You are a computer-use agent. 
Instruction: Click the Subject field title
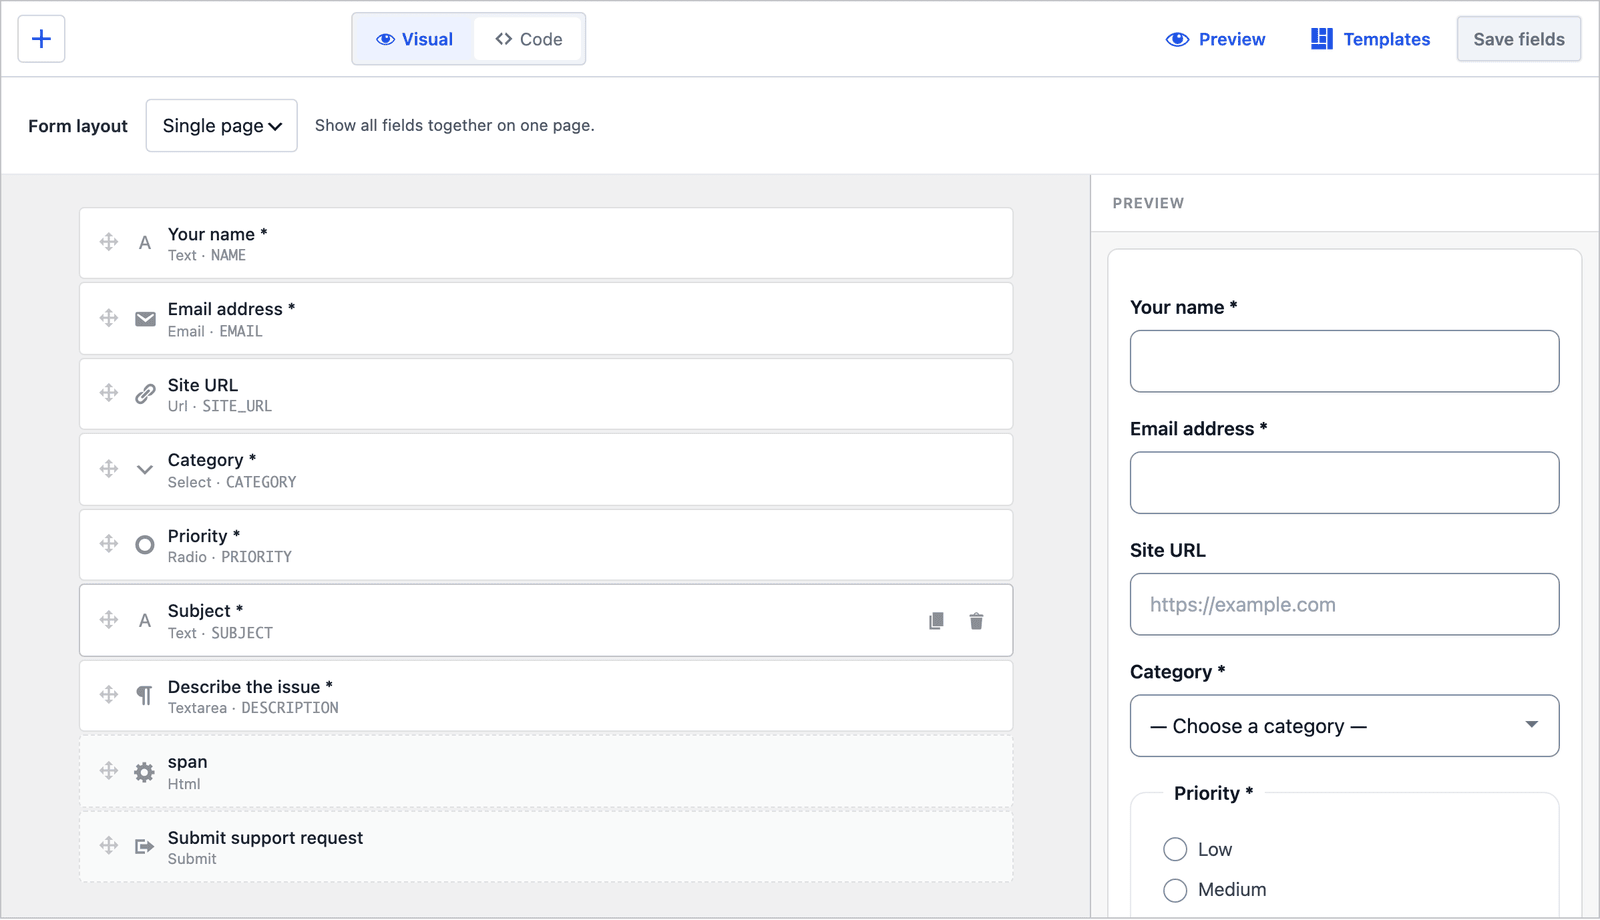point(205,611)
